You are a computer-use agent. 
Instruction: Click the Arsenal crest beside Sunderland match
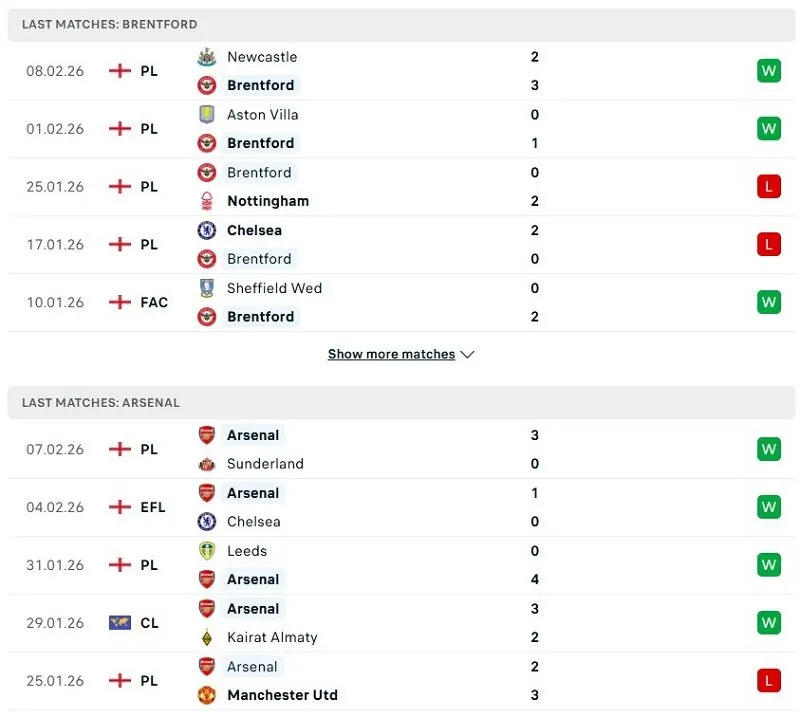207,435
